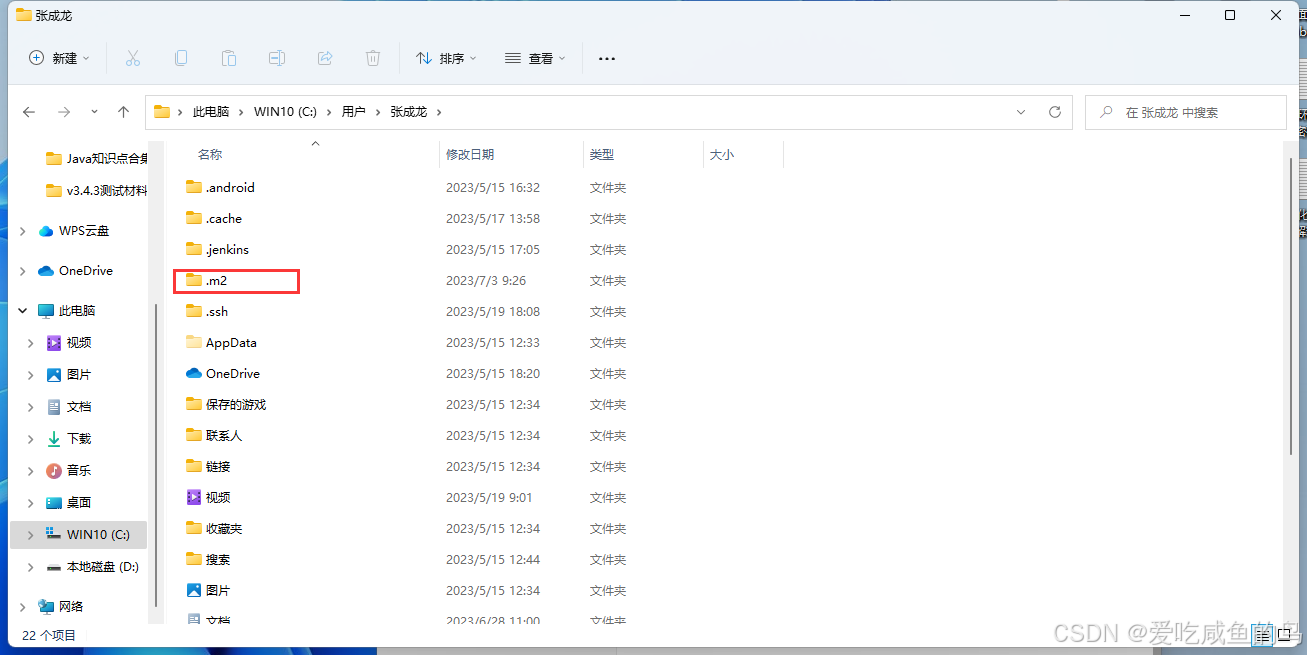Click the Copy icon in toolbar
The width and height of the screenshot is (1307, 655).
click(x=181, y=58)
